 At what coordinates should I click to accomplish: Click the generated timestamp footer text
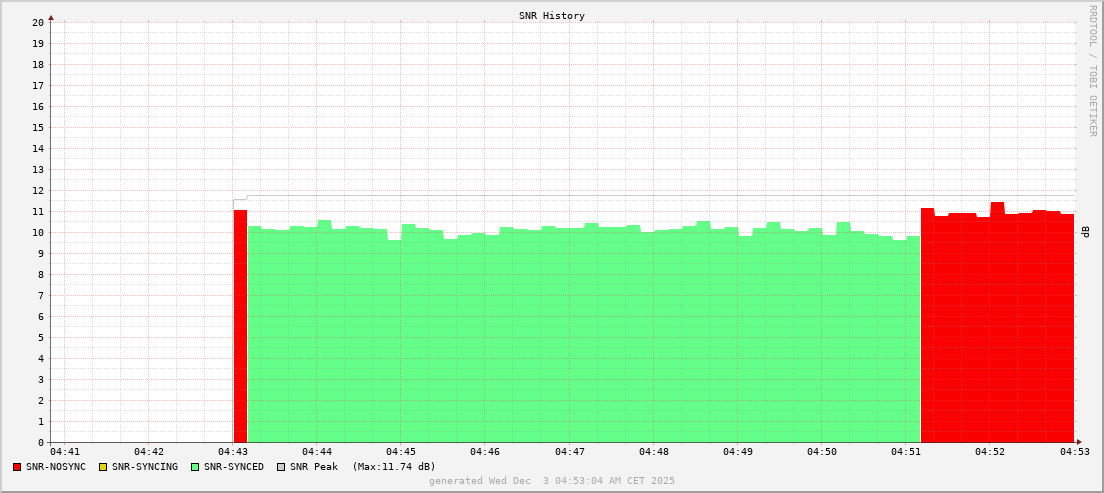552,481
